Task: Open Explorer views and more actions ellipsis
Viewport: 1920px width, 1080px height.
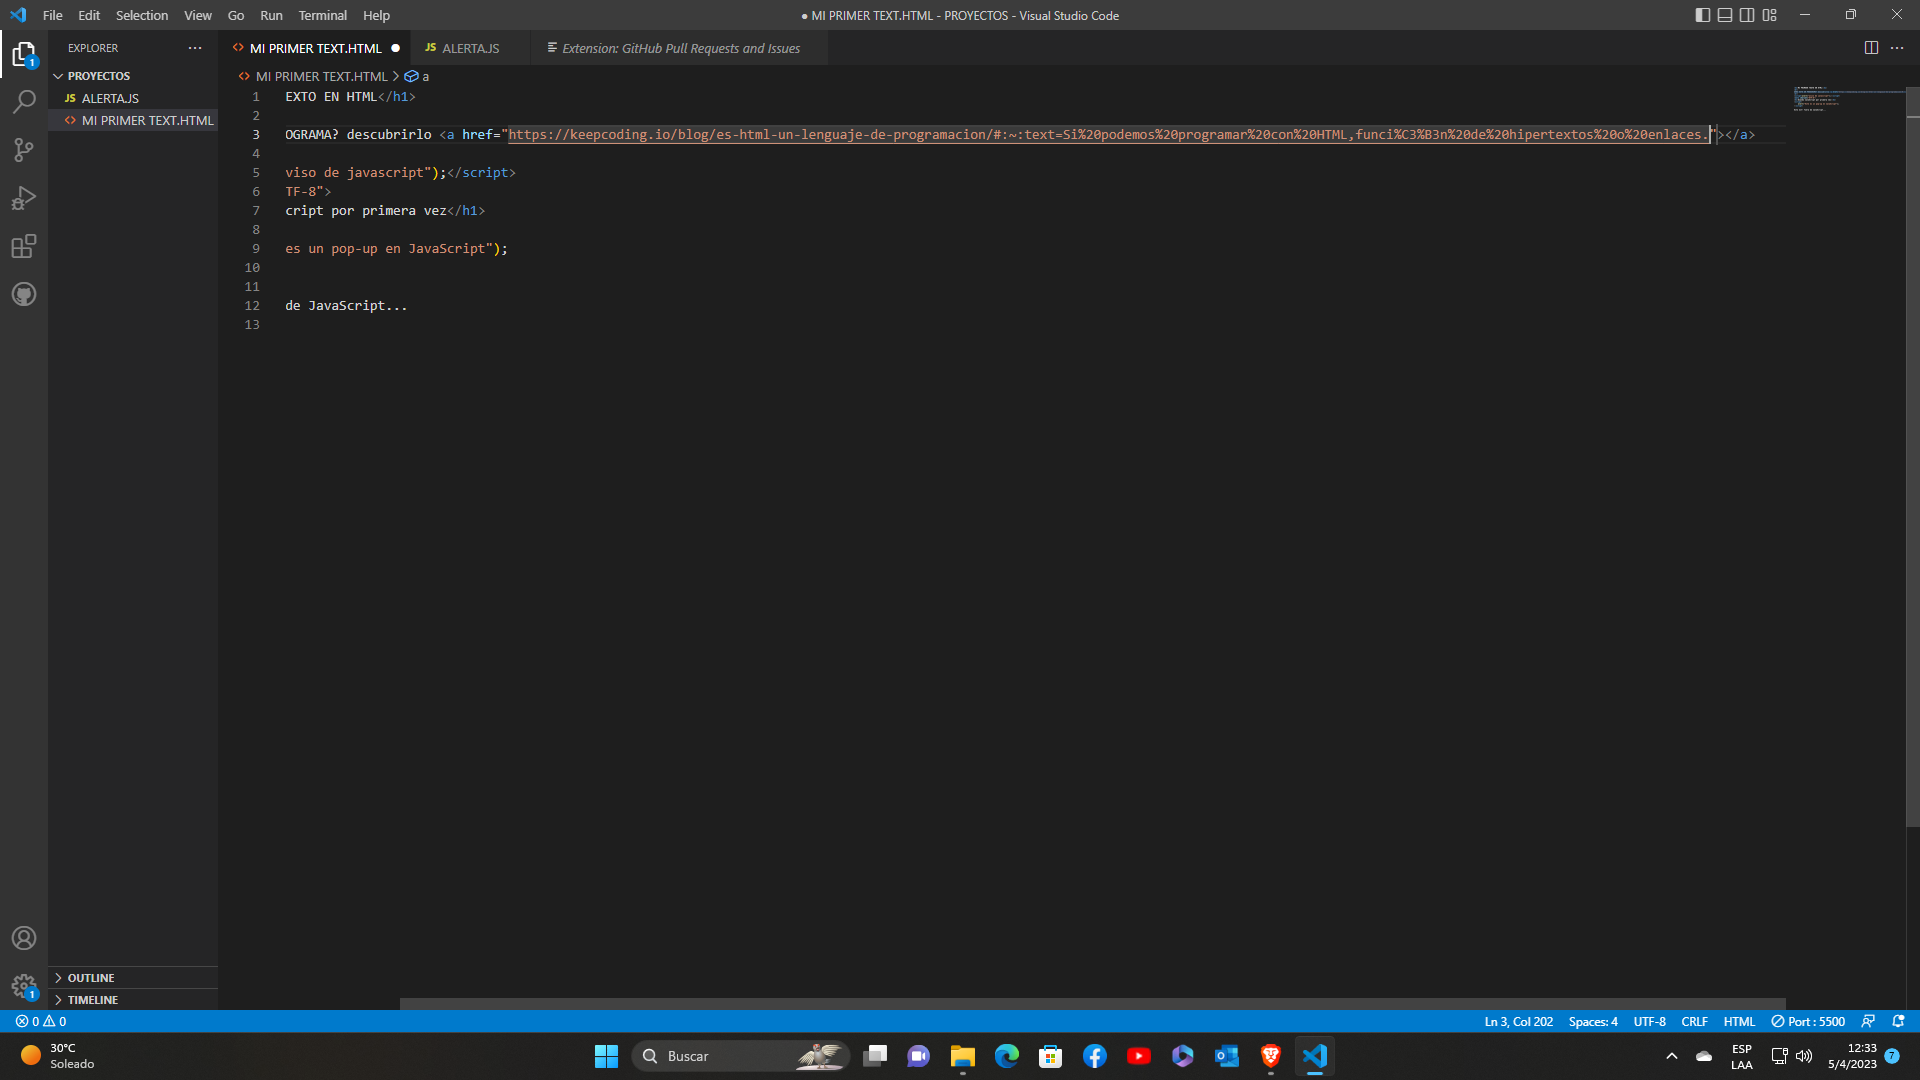Action: coord(195,48)
